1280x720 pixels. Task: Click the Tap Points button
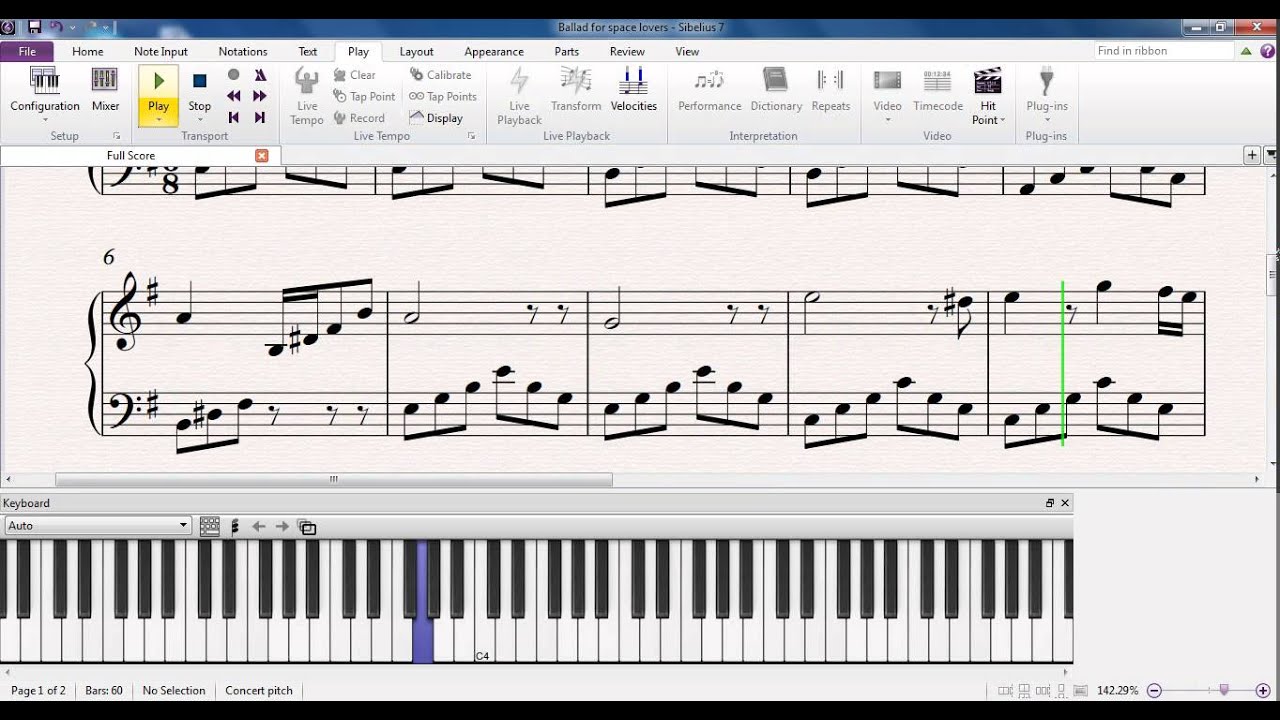click(x=443, y=96)
